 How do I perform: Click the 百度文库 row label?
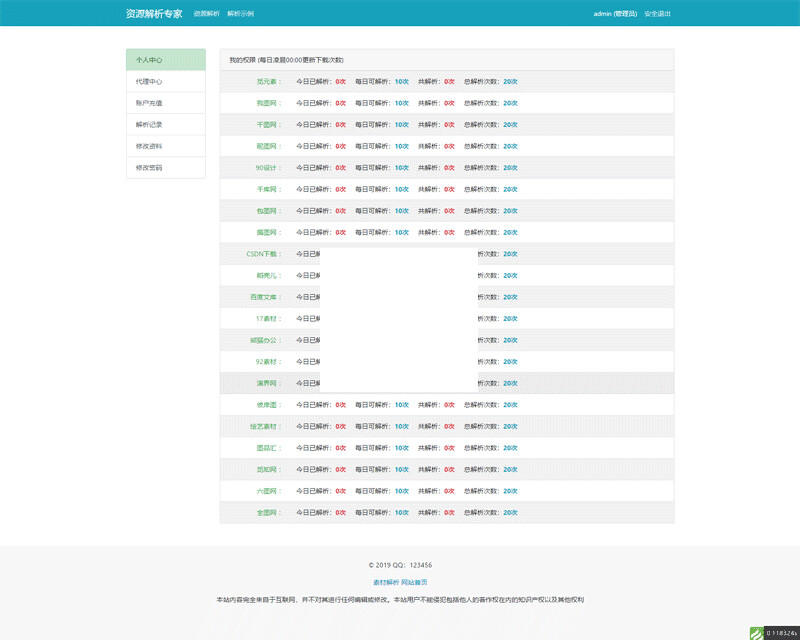click(x=263, y=297)
